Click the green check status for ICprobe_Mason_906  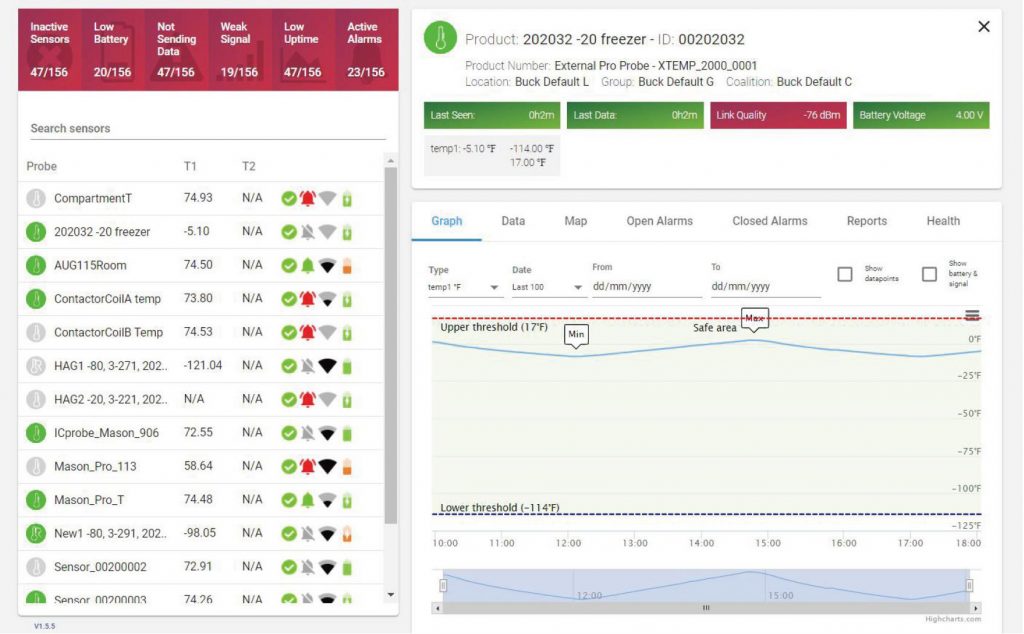click(x=289, y=433)
